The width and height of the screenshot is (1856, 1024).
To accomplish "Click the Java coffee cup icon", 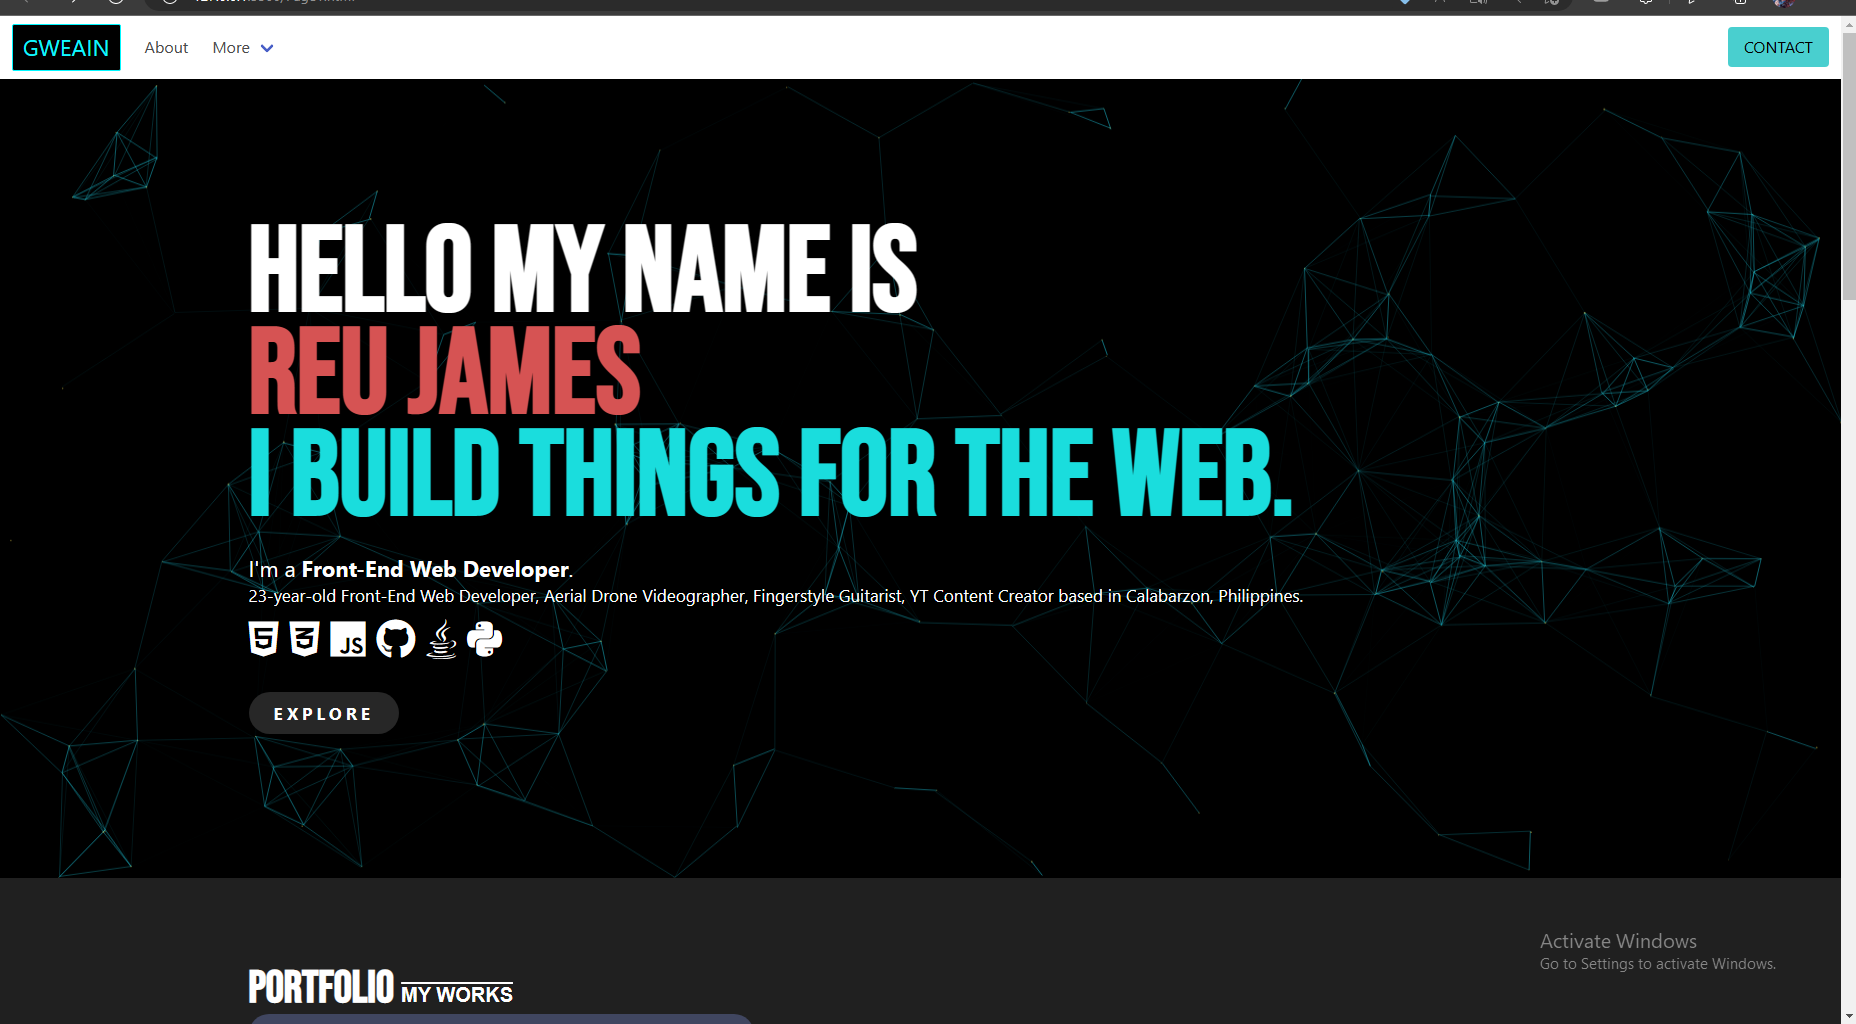I will pos(441,639).
